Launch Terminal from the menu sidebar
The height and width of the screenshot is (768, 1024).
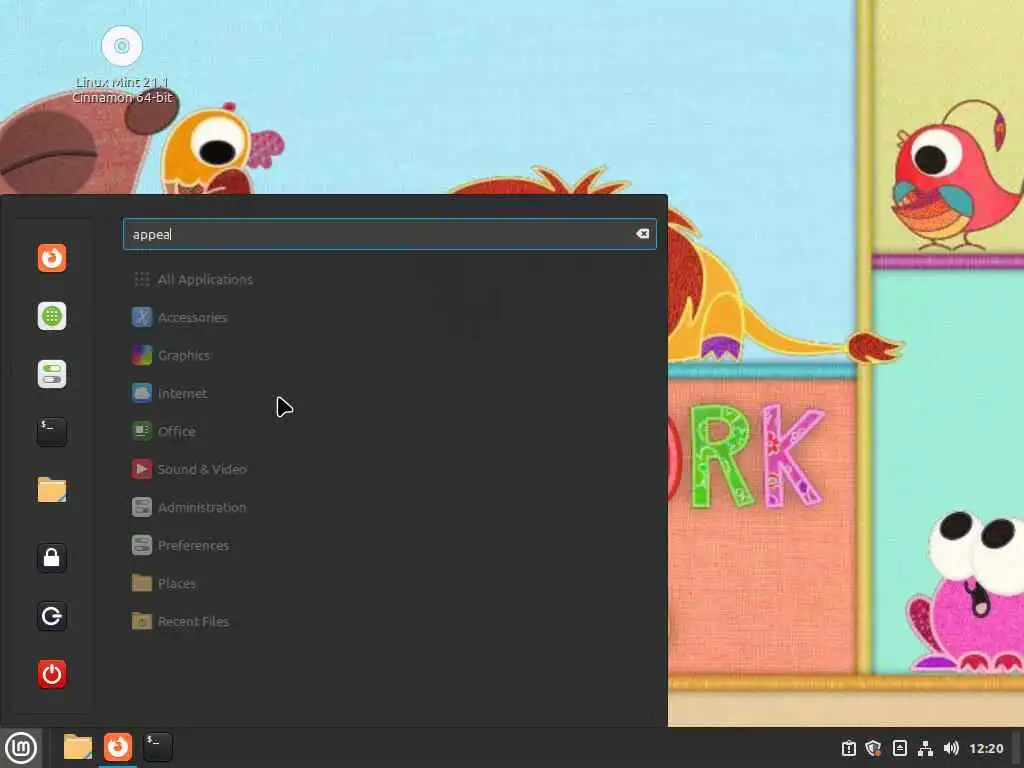(x=52, y=432)
